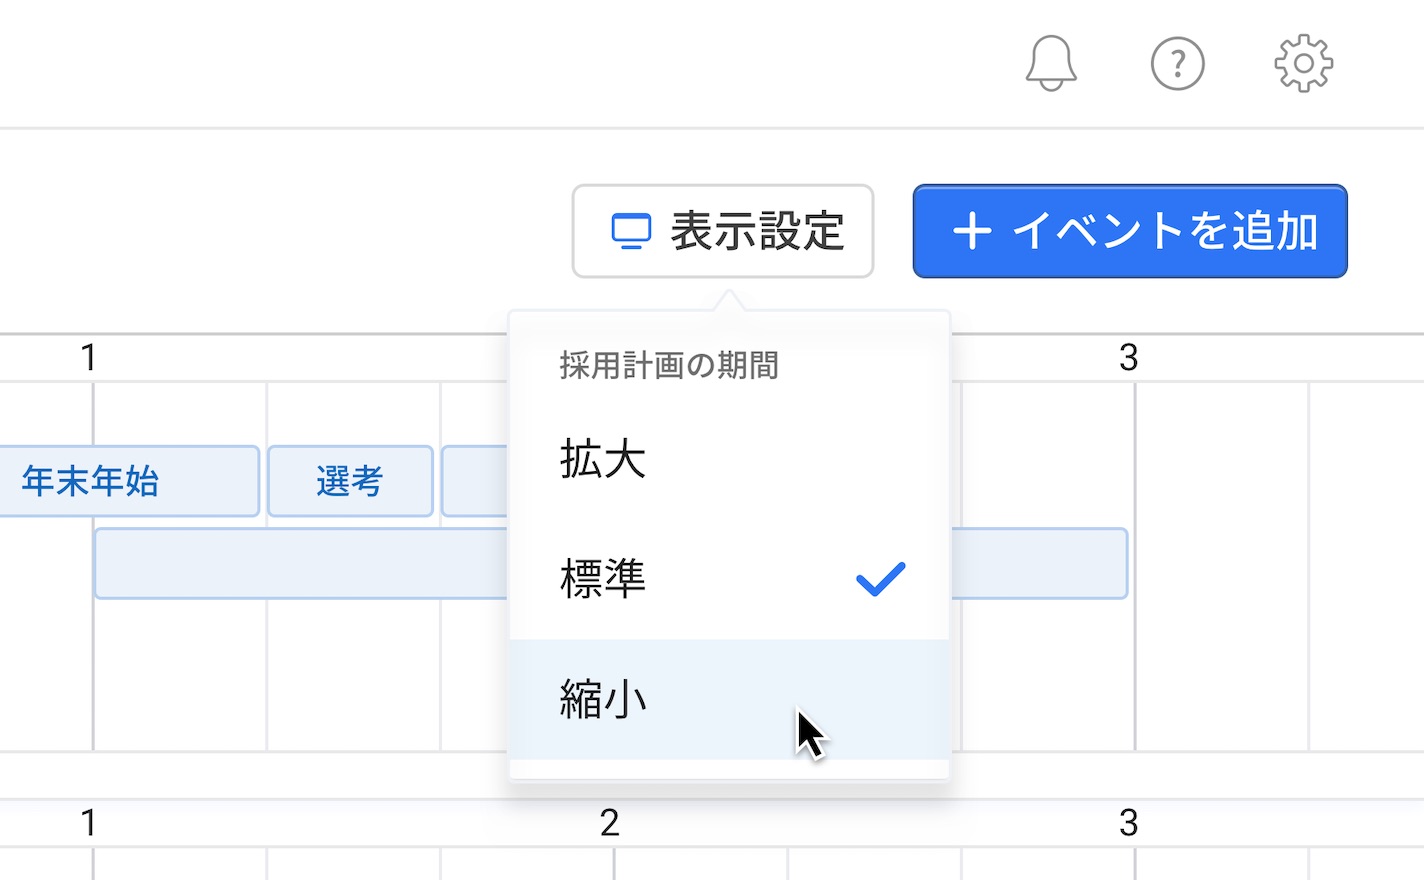Click month 2 in the lower timeline header

(x=609, y=823)
